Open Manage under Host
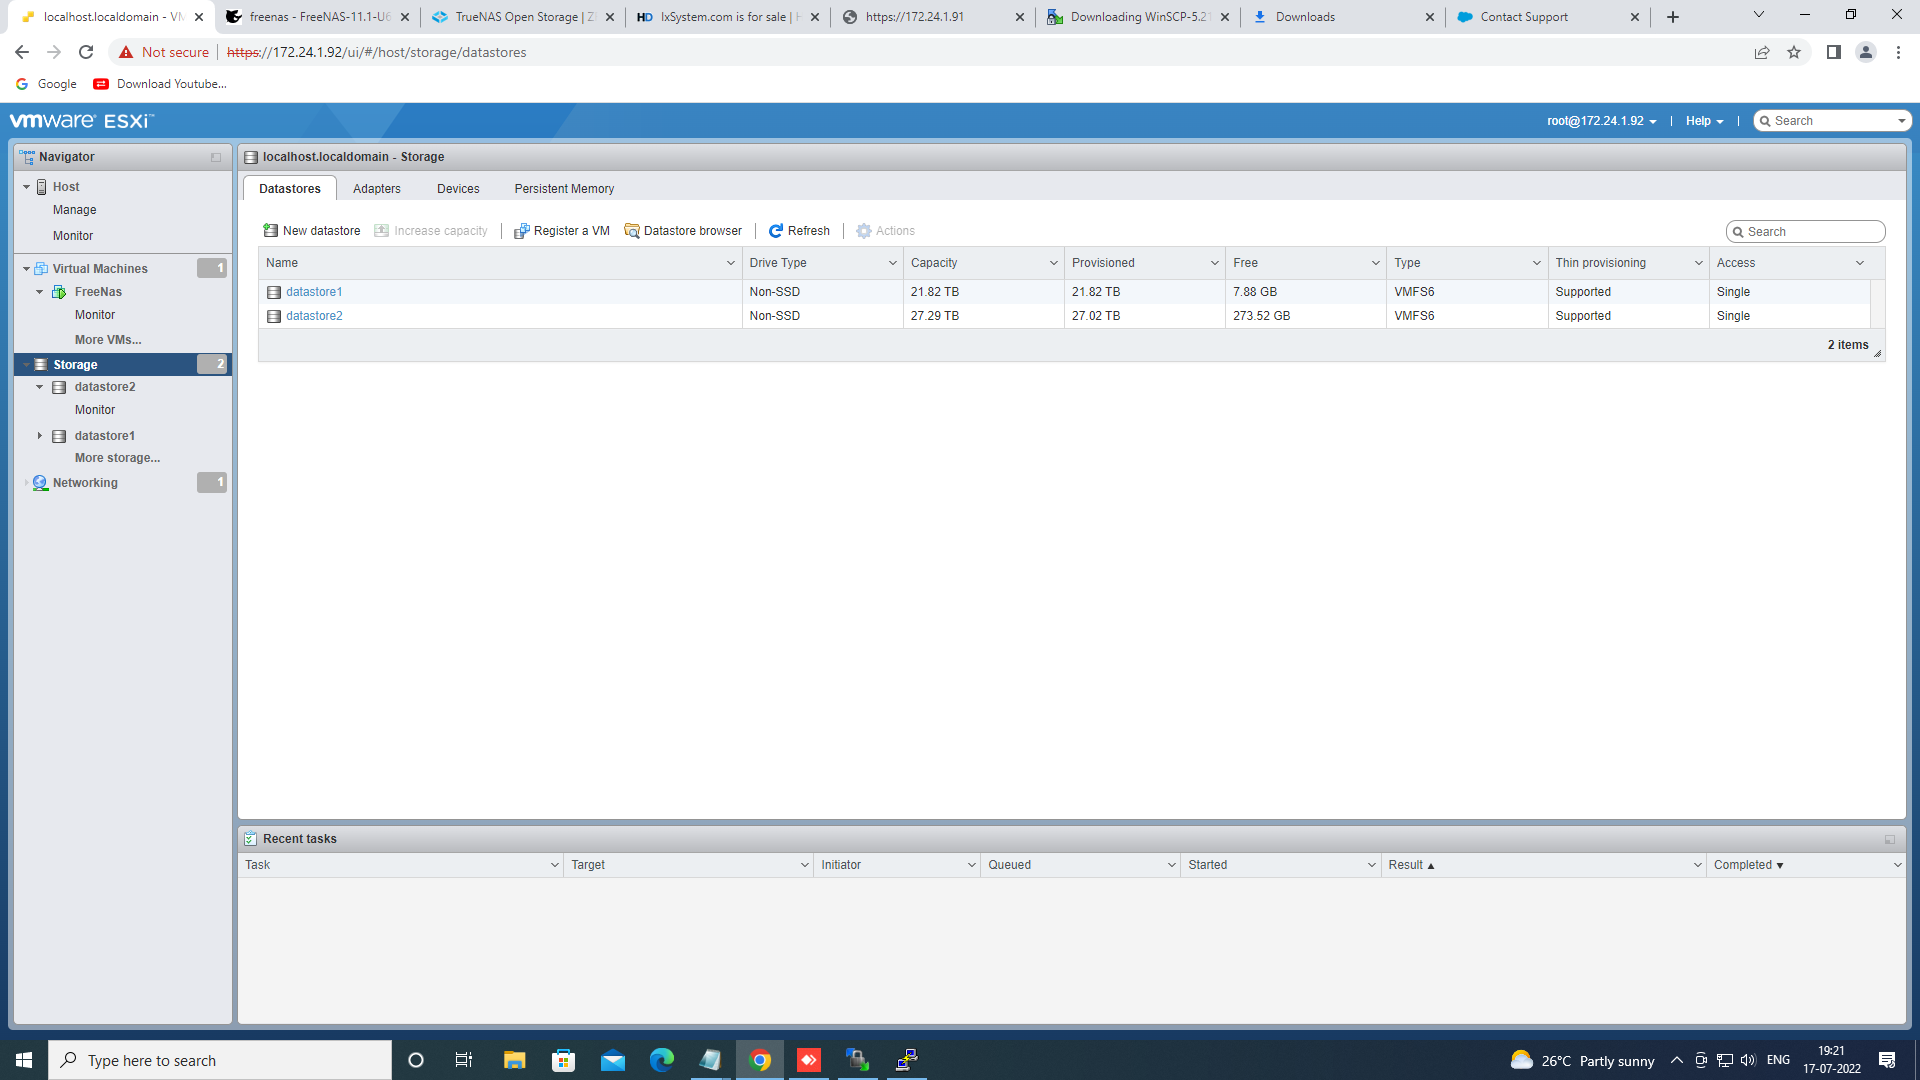The width and height of the screenshot is (1920, 1080). pos(75,210)
